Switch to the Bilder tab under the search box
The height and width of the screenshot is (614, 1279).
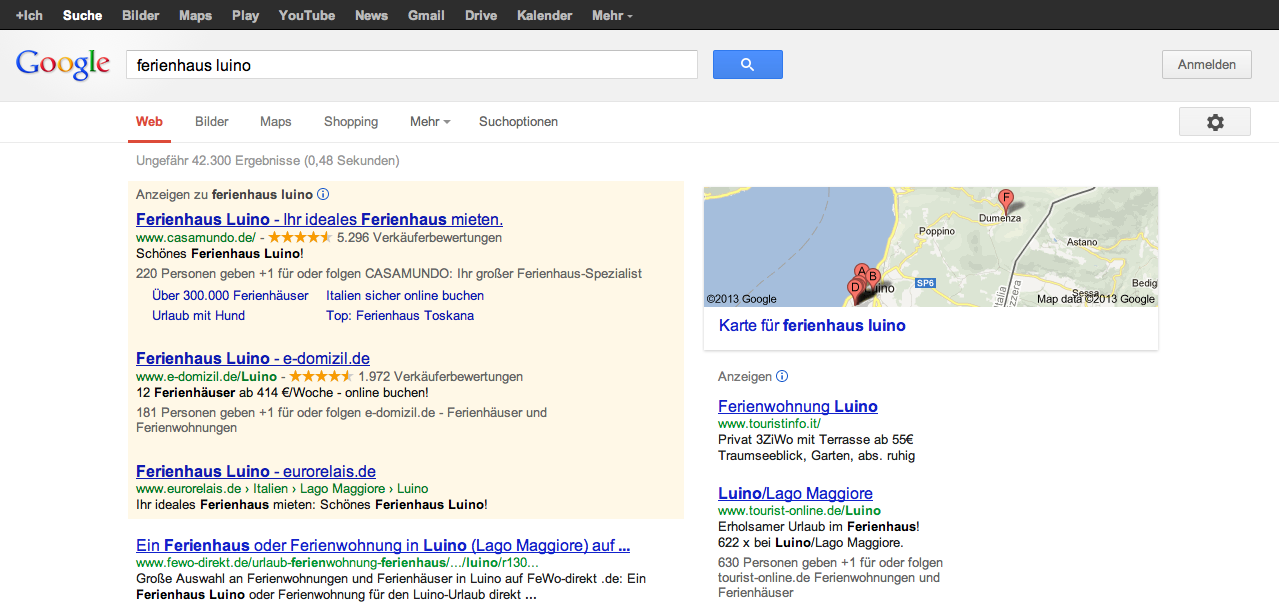(x=212, y=122)
